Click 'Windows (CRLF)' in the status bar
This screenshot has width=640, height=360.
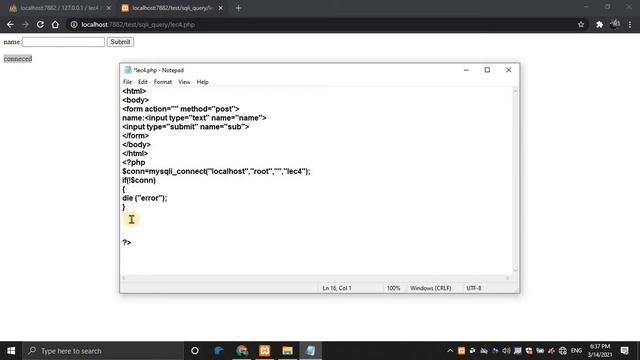[x=431, y=288]
